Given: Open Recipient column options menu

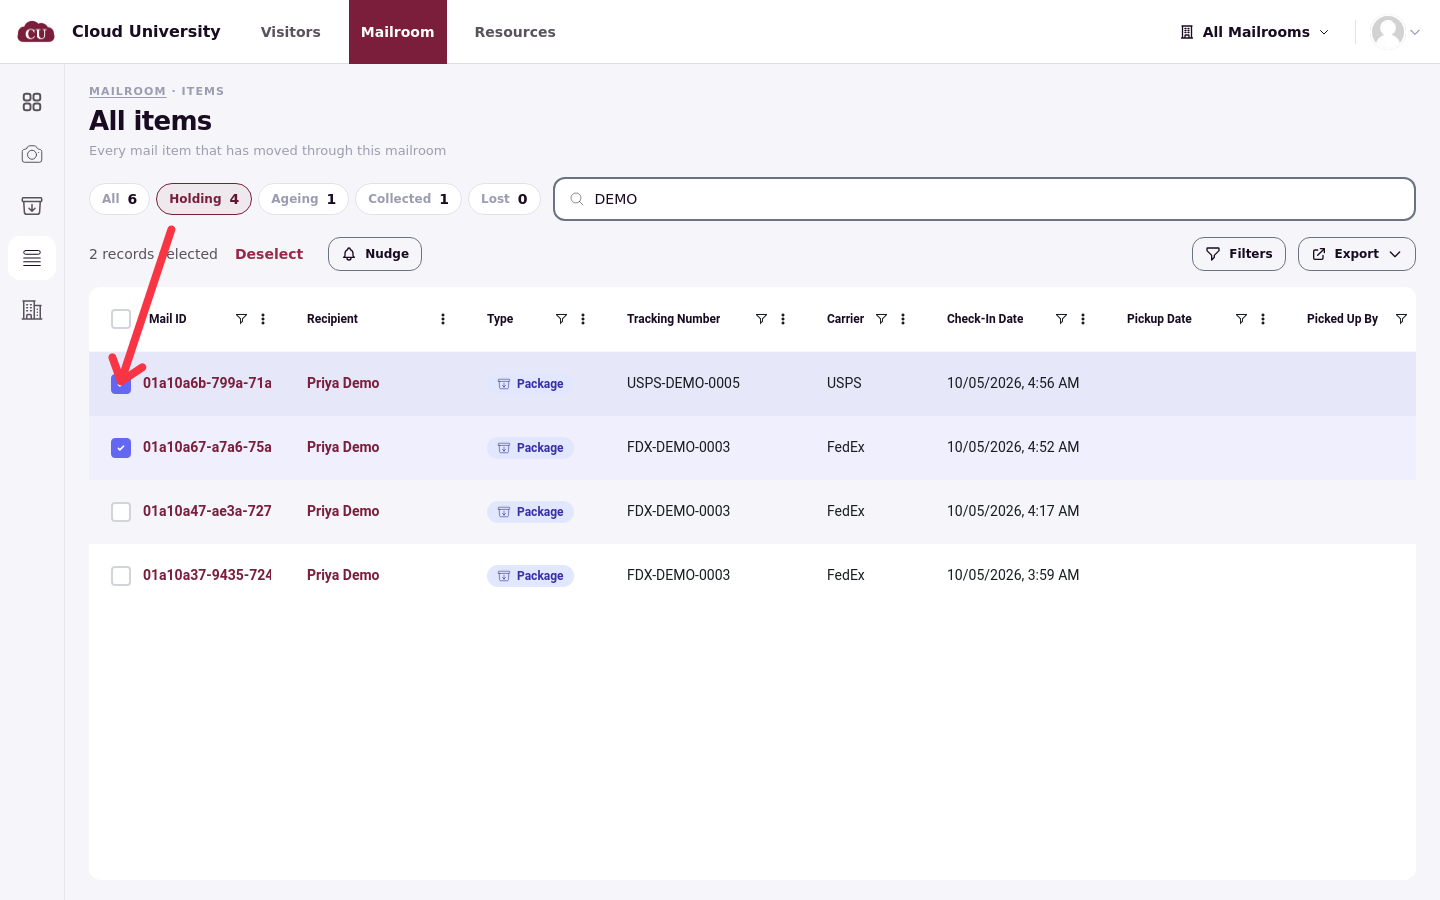Looking at the screenshot, I should 443,319.
